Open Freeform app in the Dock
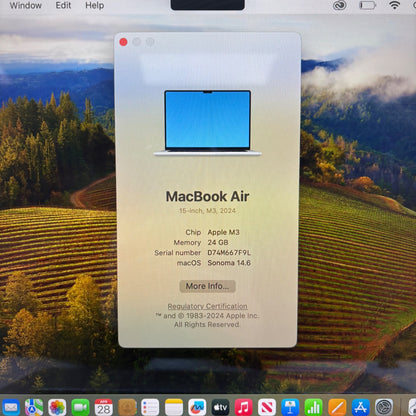 (x=197, y=407)
